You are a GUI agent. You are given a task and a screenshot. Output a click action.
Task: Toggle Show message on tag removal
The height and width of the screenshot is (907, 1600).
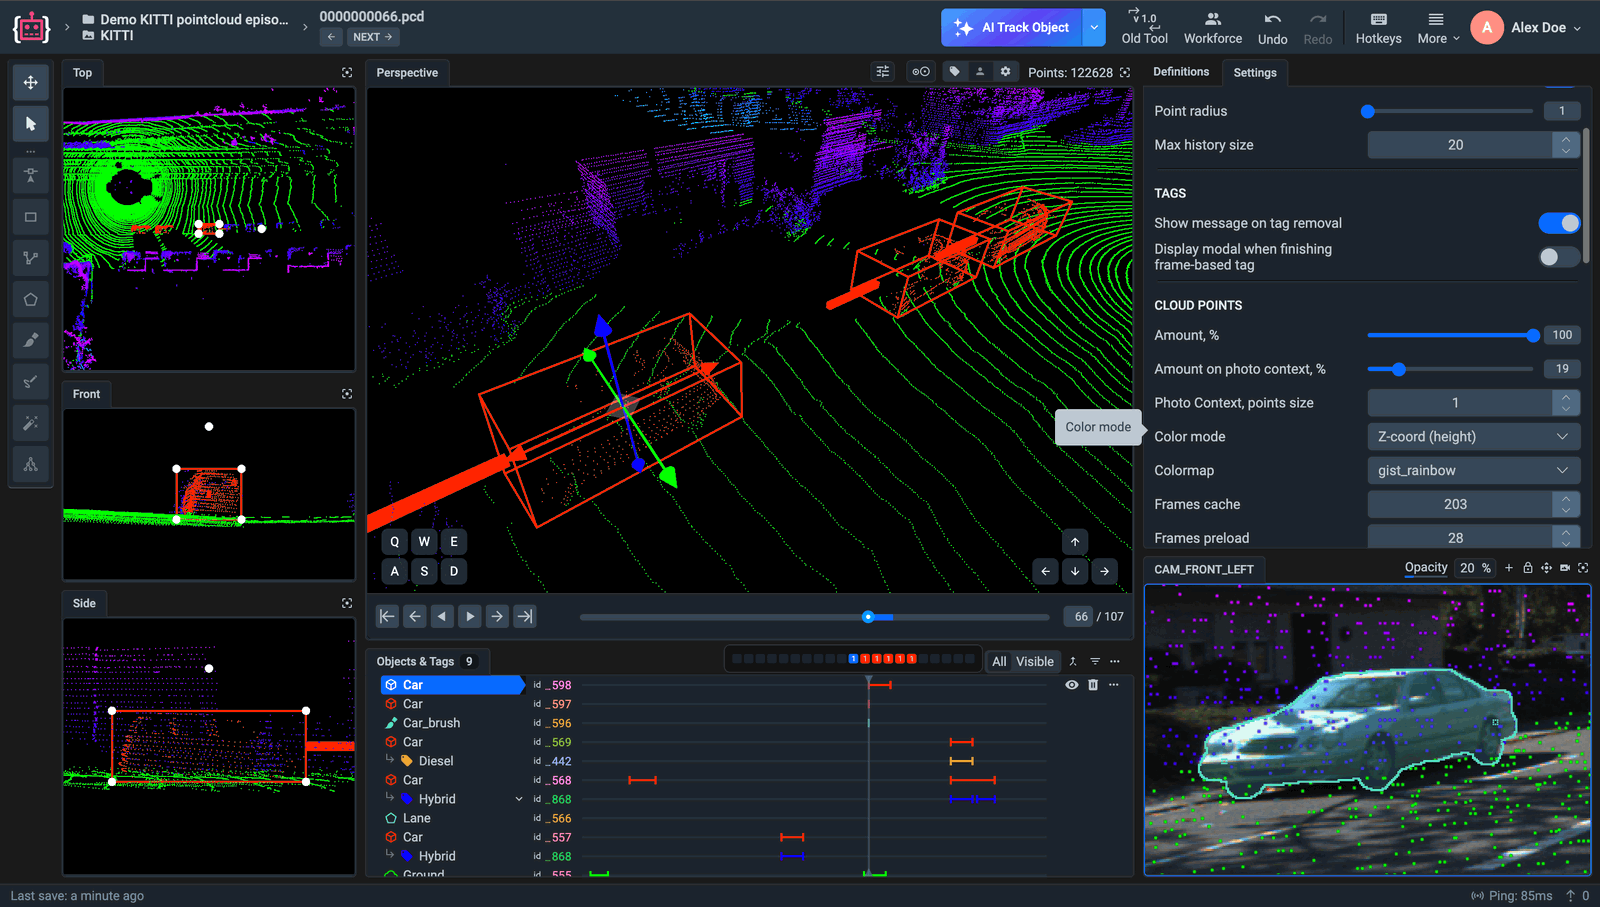[1559, 223]
